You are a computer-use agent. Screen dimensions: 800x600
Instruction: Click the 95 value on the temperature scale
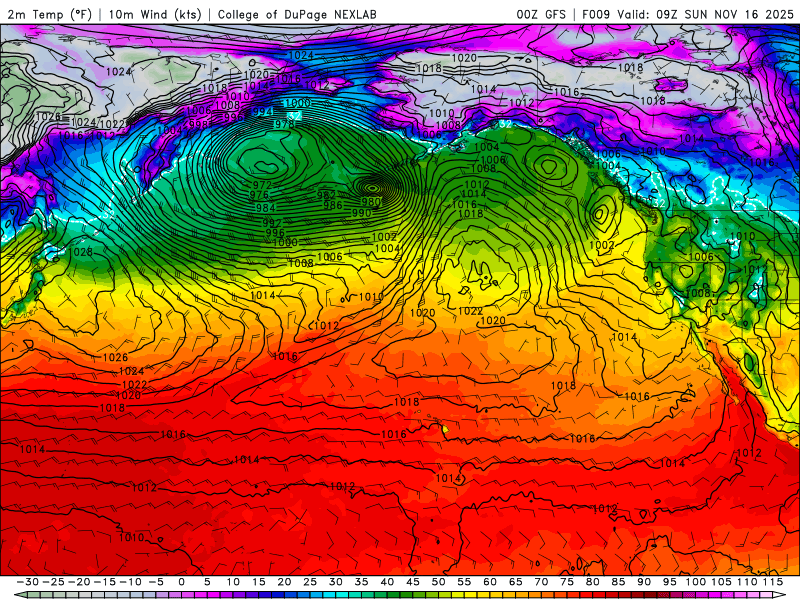pos(669,582)
